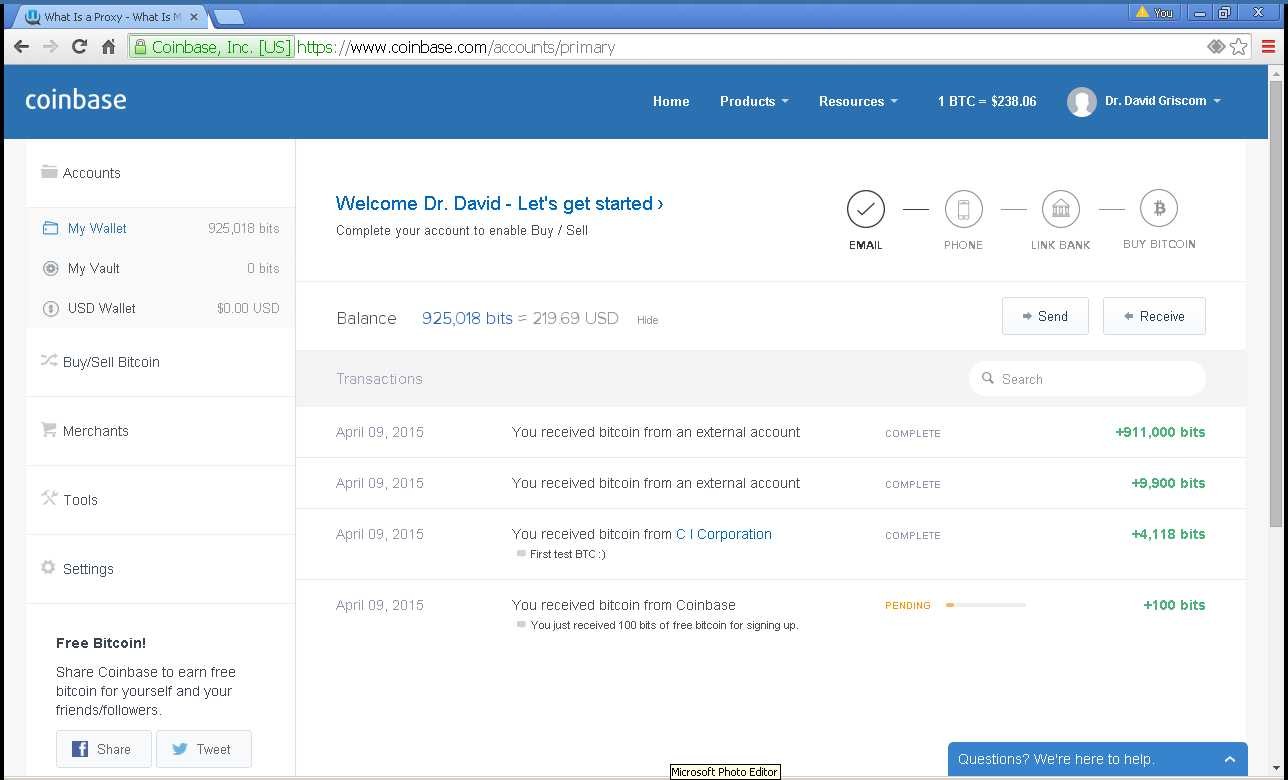Click the user avatar icon
1288x780 pixels.
1081,101
